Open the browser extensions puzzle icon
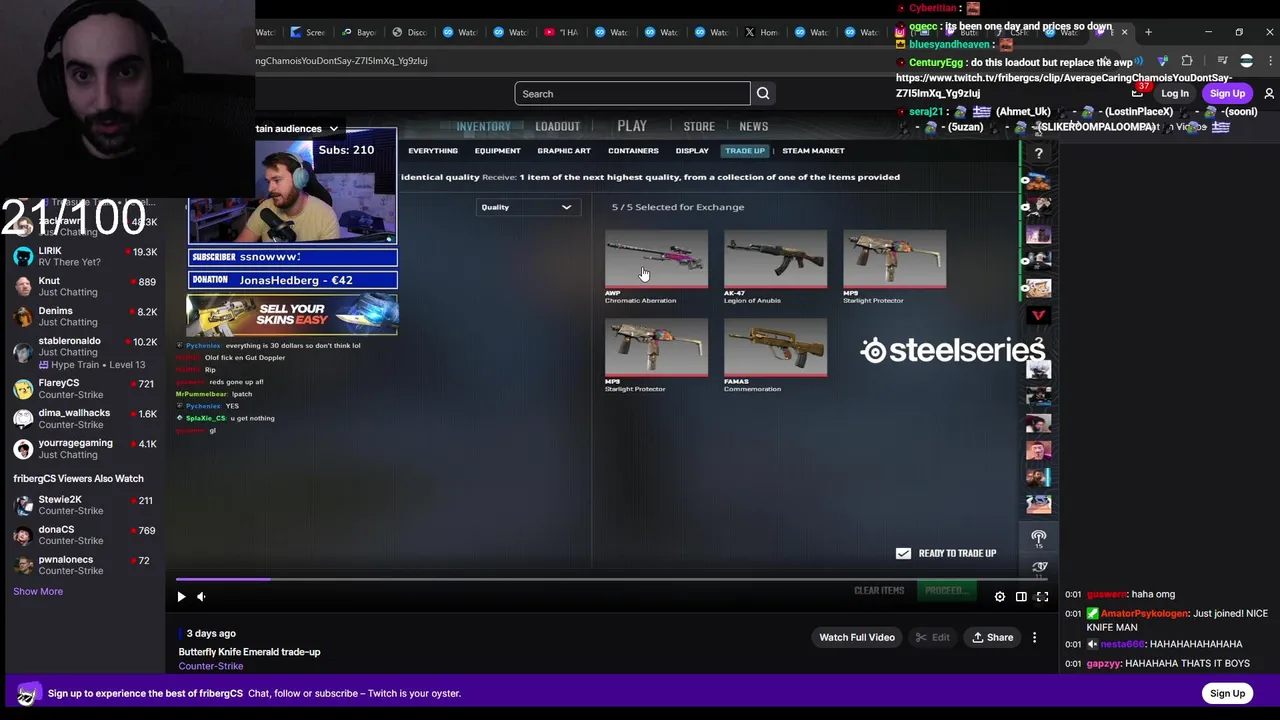Screen dimensions: 1280x720 tap(1187, 61)
